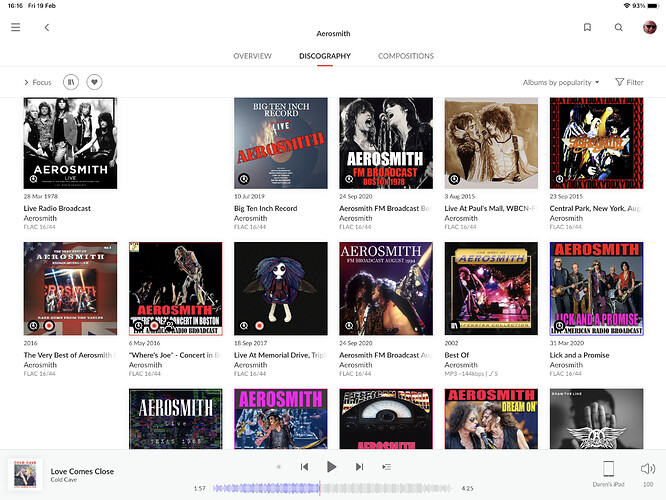Open Best Of album cover
This screenshot has width=666, height=500.
(x=491, y=289)
